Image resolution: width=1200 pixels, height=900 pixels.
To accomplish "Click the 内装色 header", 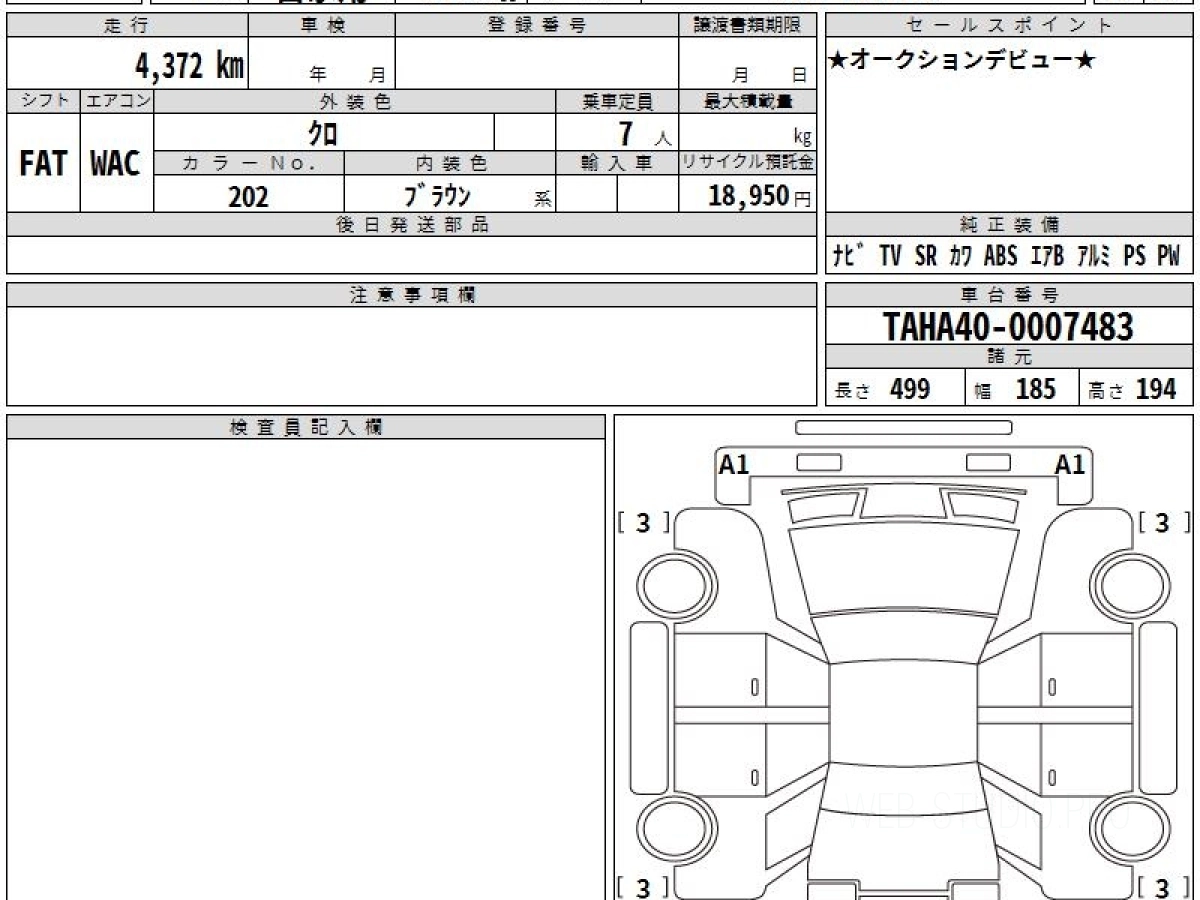I will [x=450, y=164].
